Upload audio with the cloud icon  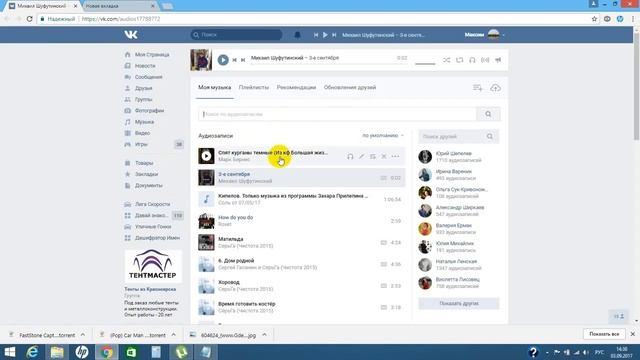495,88
